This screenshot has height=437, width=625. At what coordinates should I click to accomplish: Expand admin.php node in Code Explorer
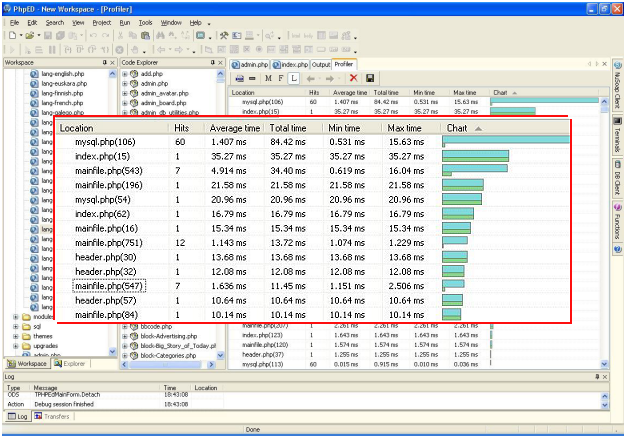(x=125, y=83)
